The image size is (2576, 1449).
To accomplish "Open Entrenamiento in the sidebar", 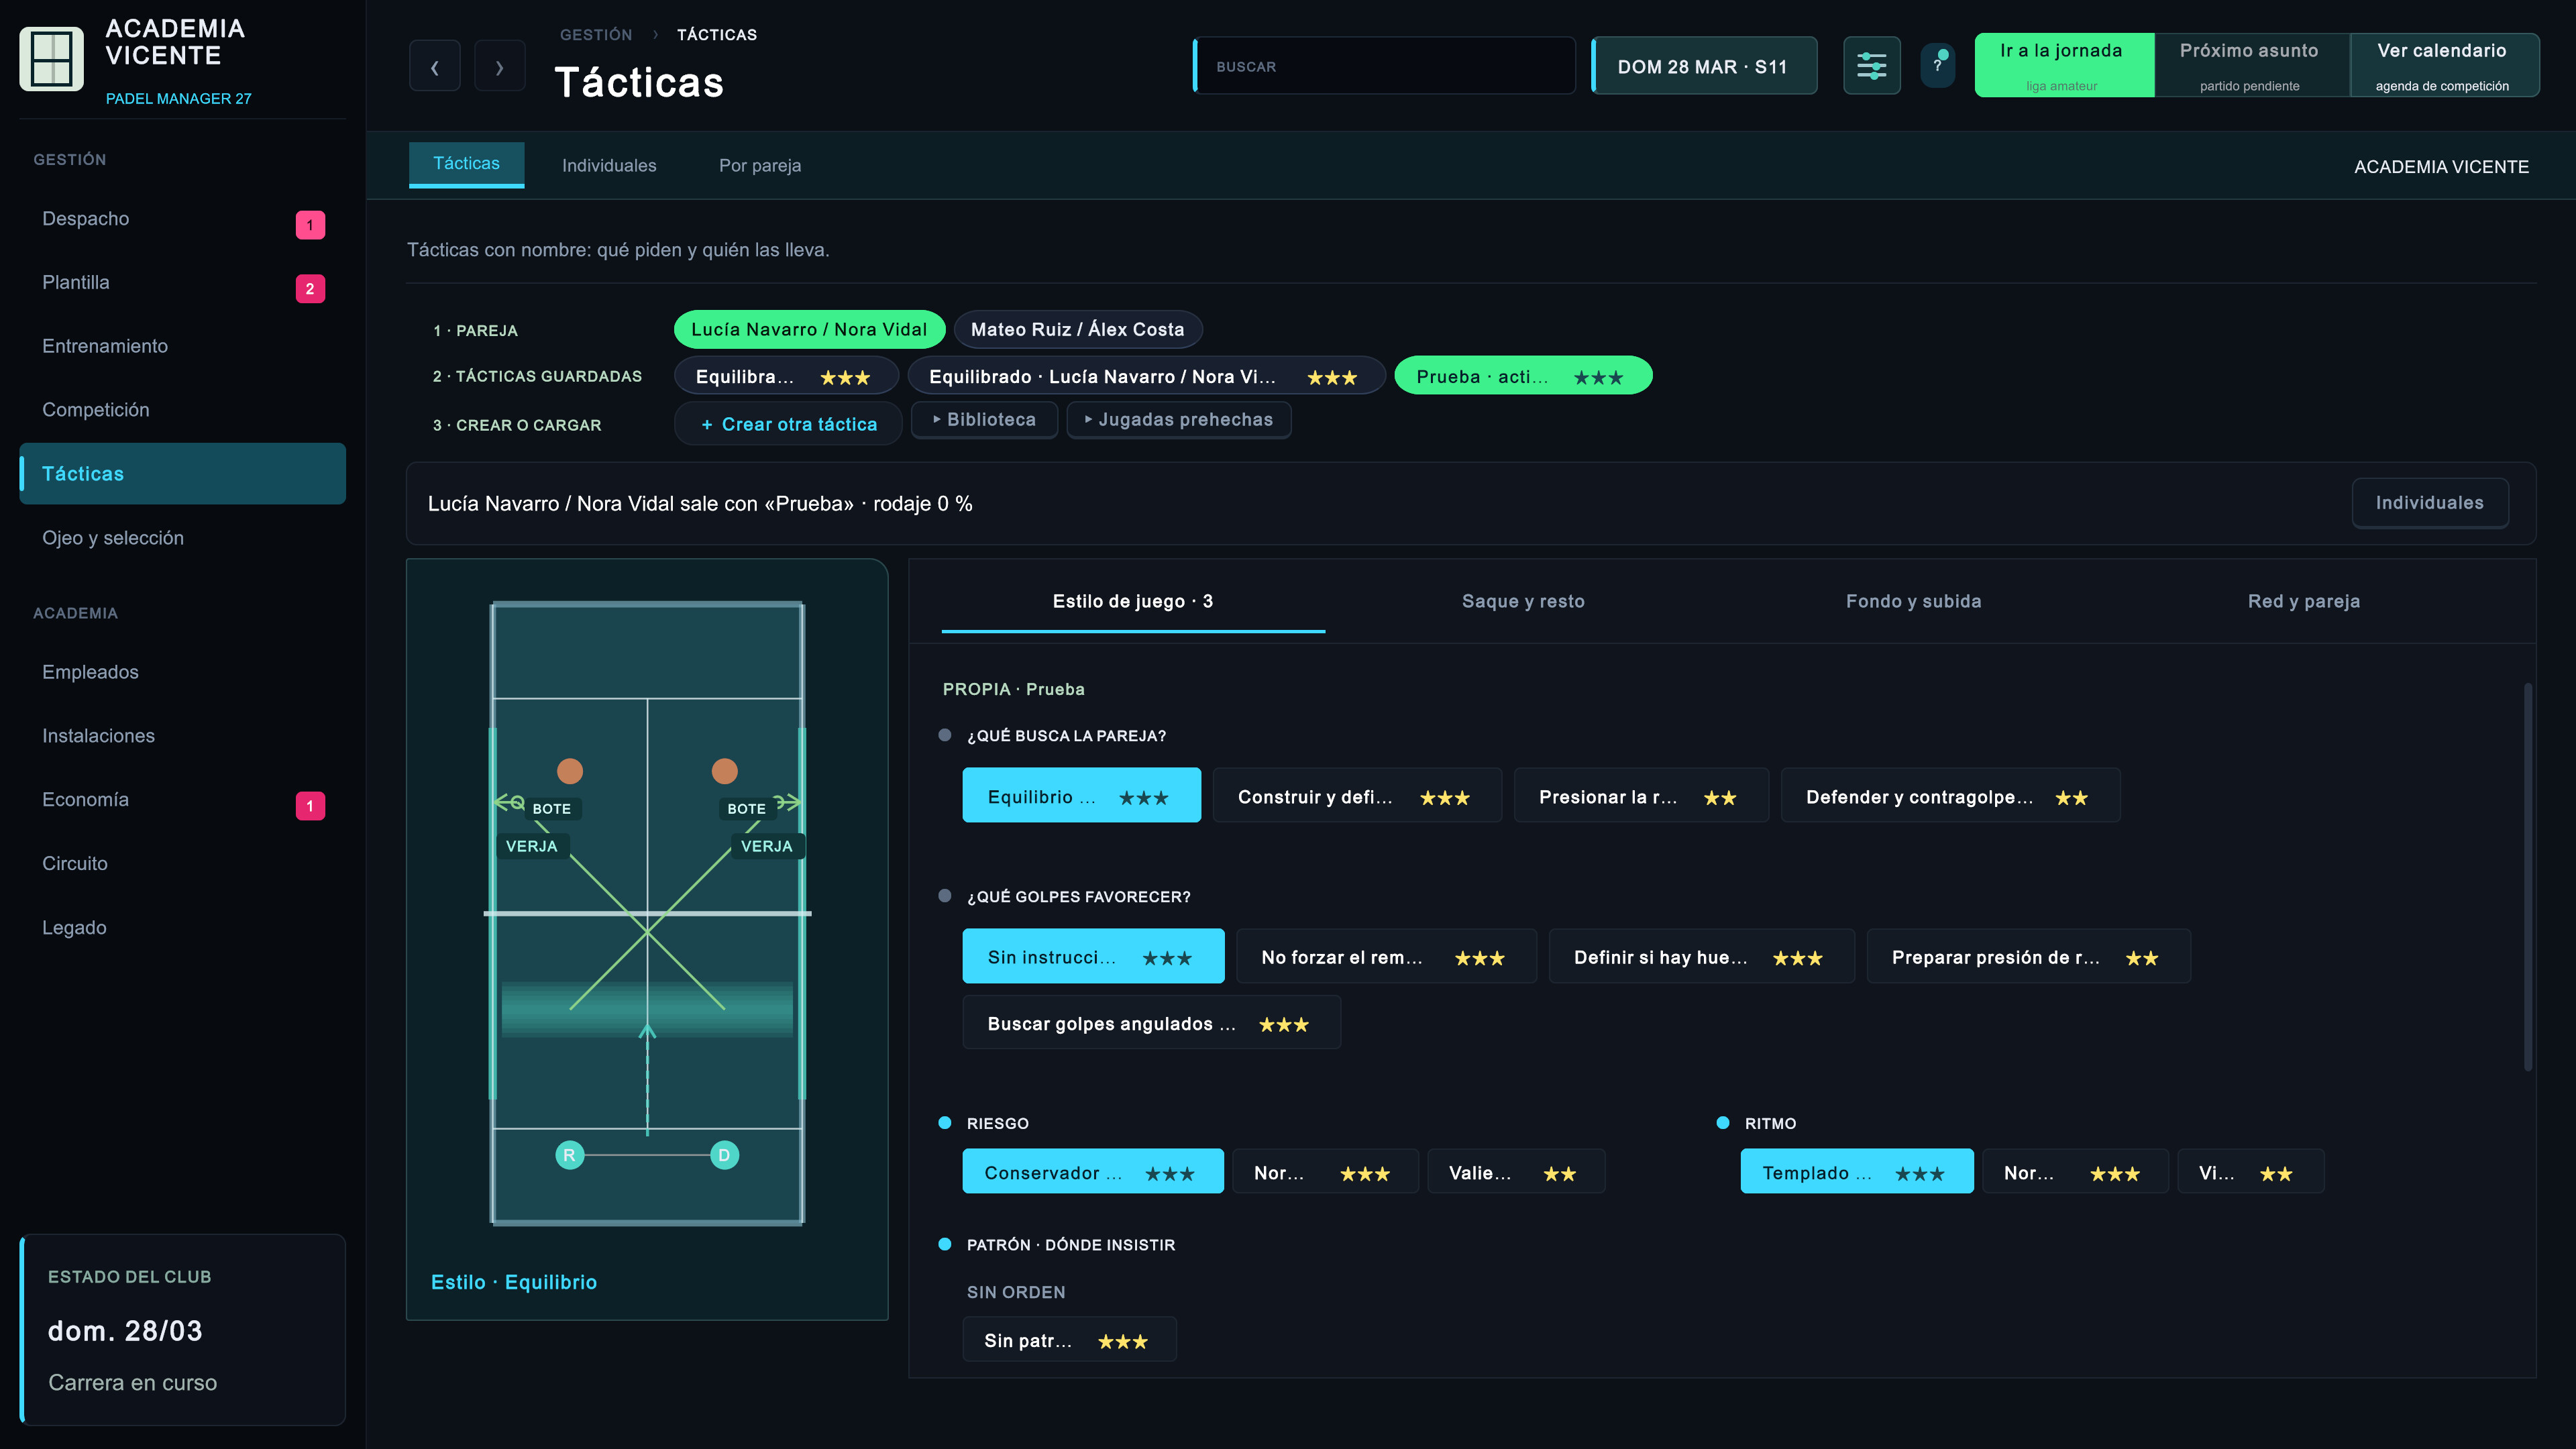I will [x=182, y=346].
